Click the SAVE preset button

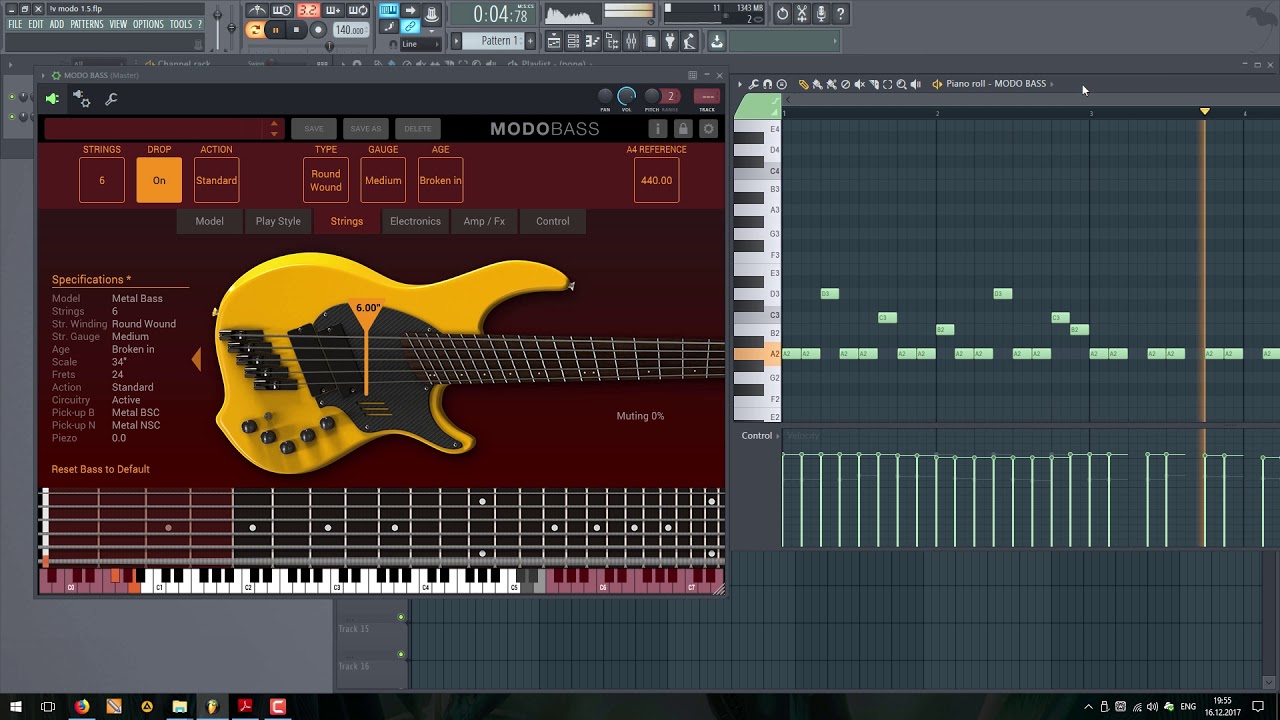pos(314,129)
